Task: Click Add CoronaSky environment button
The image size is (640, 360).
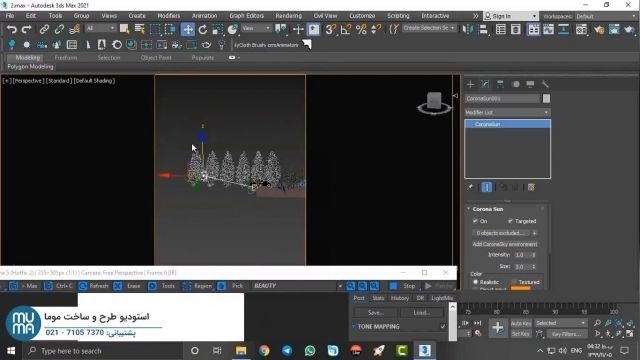Action: [505, 244]
